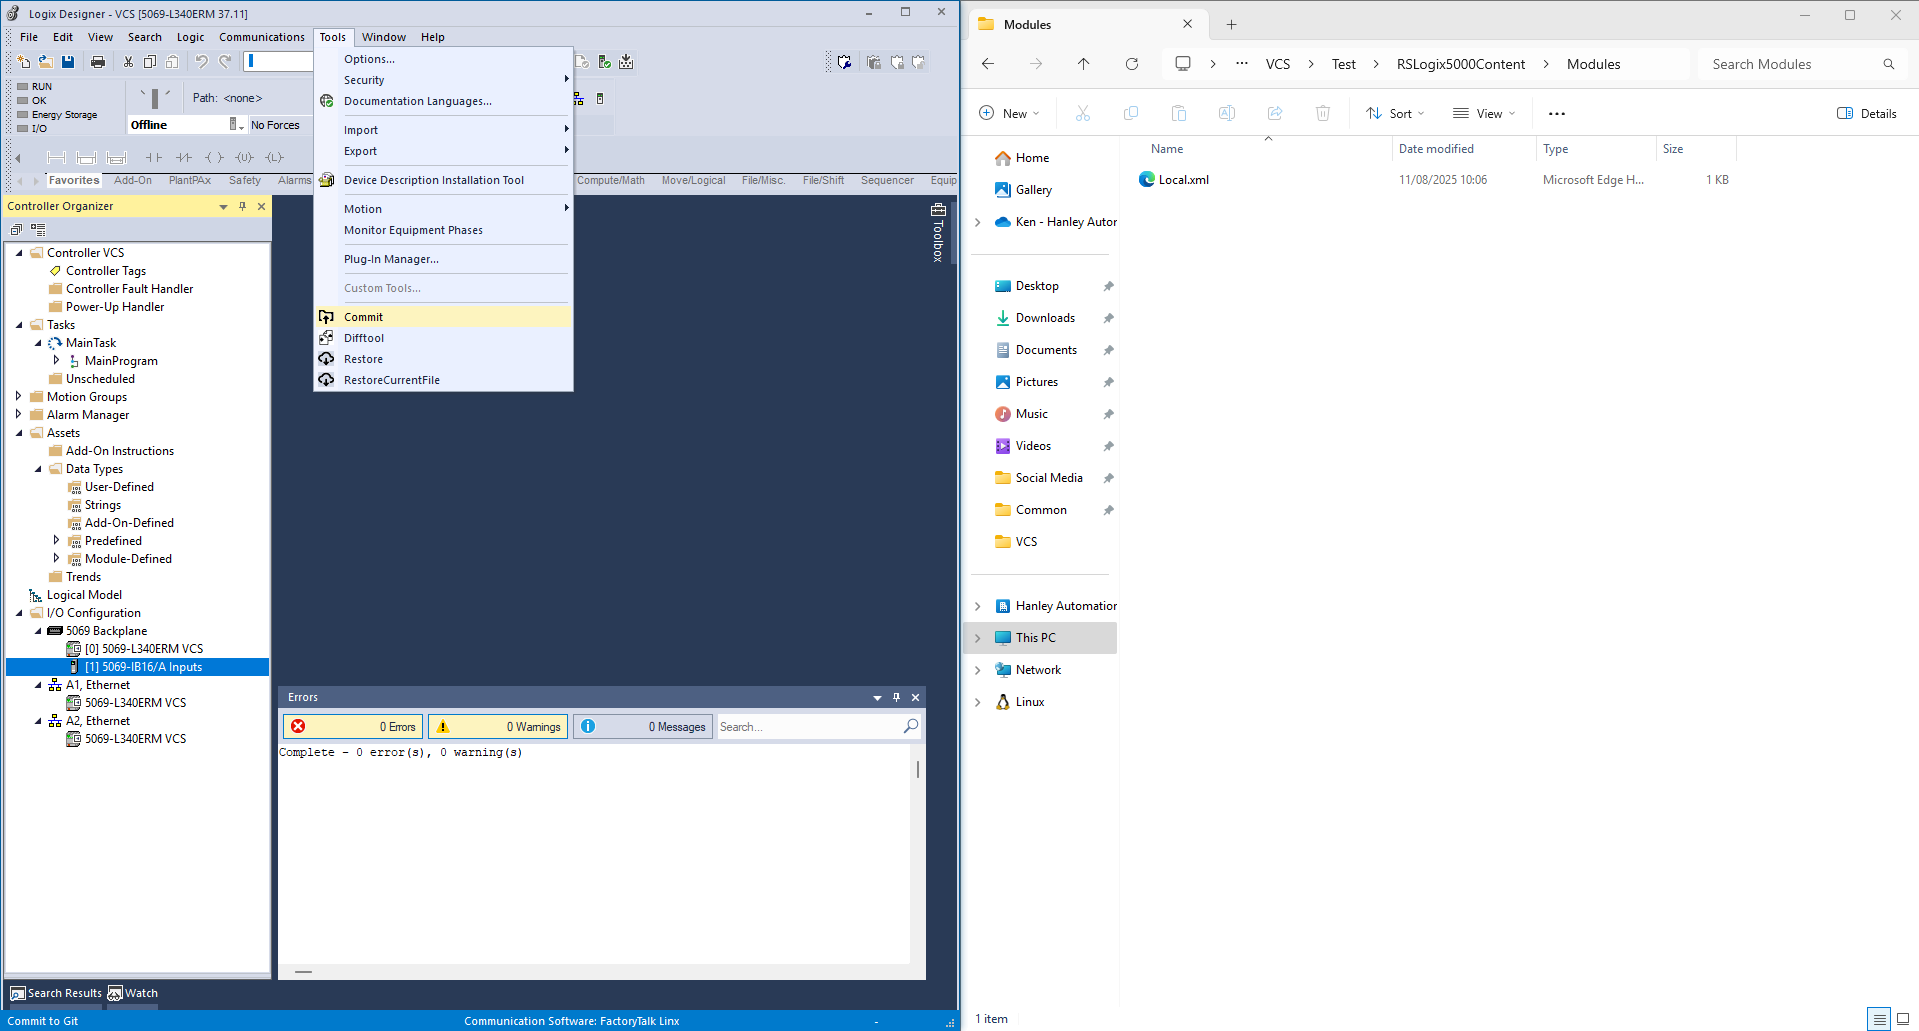Open a new File Explorer tab with plus
The width and height of the screenshot is (1919, 1031).
point(1232,24)
